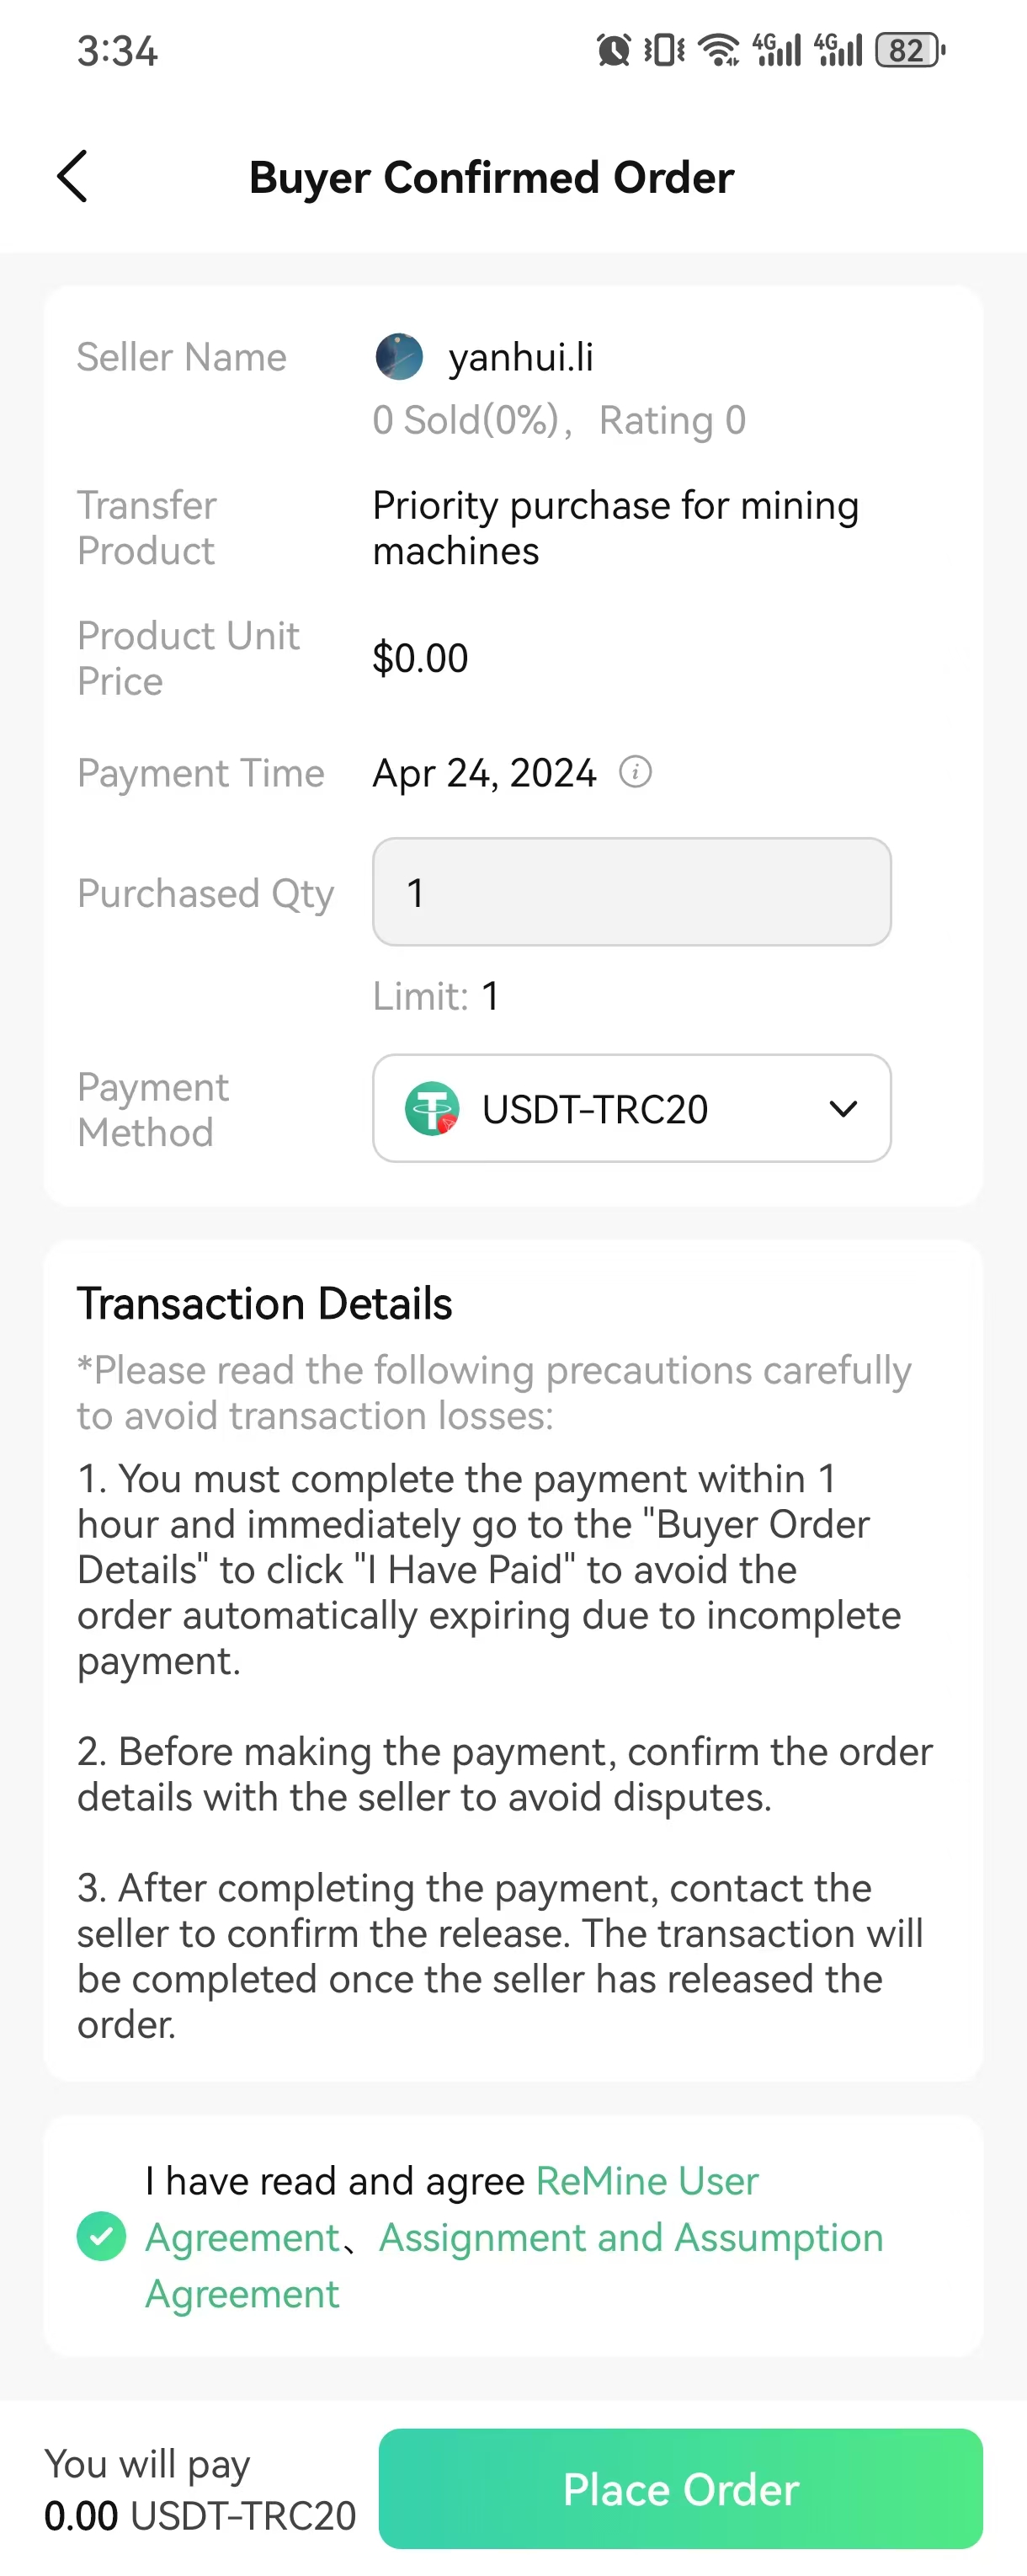Viewport: 1027px width, 2576px height.
Task: Select the USDT-TRC20 payment method box
Action: coord(632,1108)
